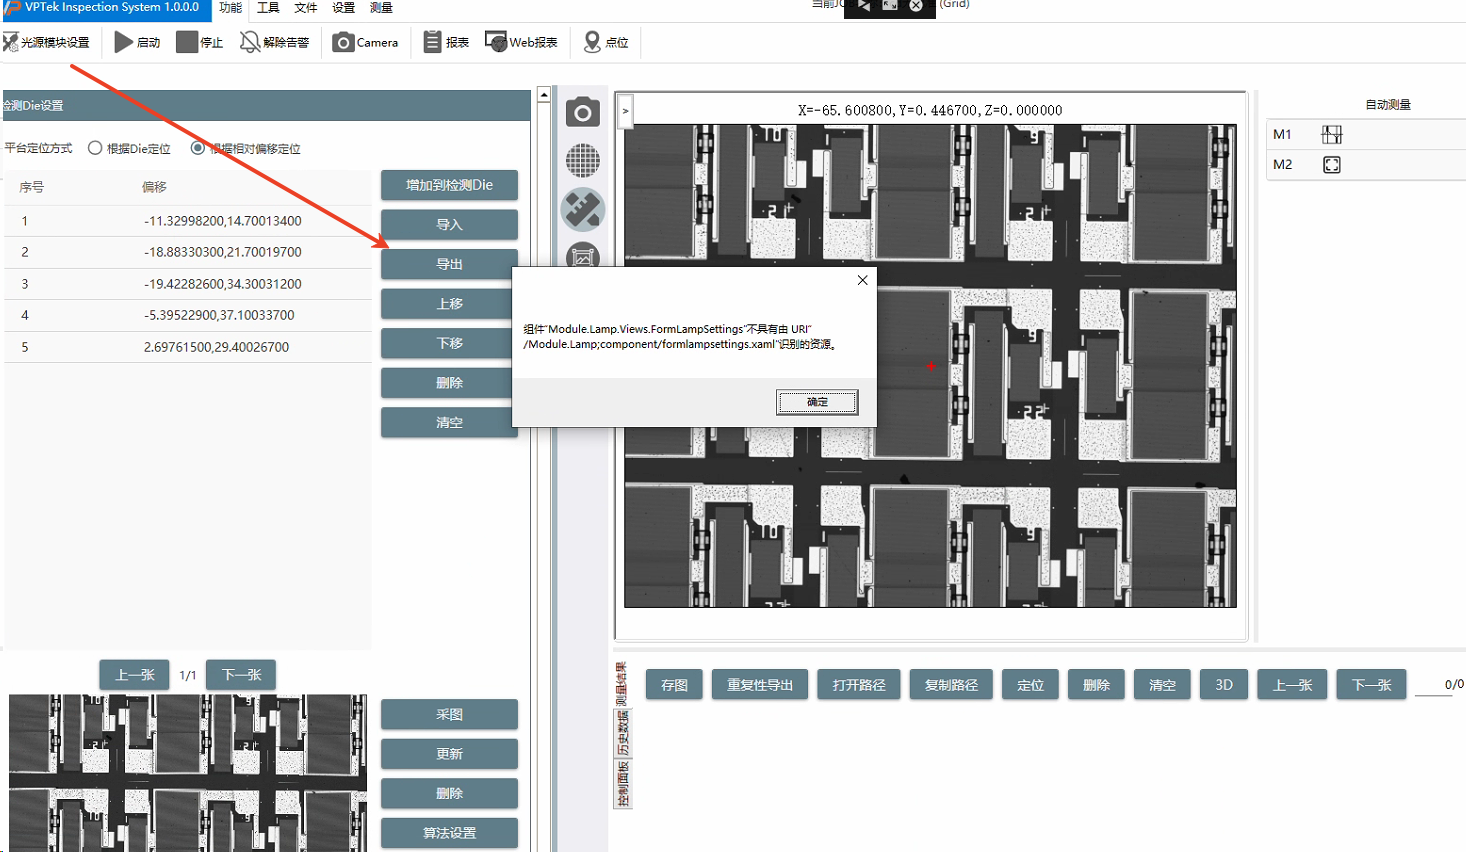Image resolution: width=1466 pixels, height=852 pixels.
Task: Click the 光源模块设置 toolbar icon
Action: (x=11, y=42)
